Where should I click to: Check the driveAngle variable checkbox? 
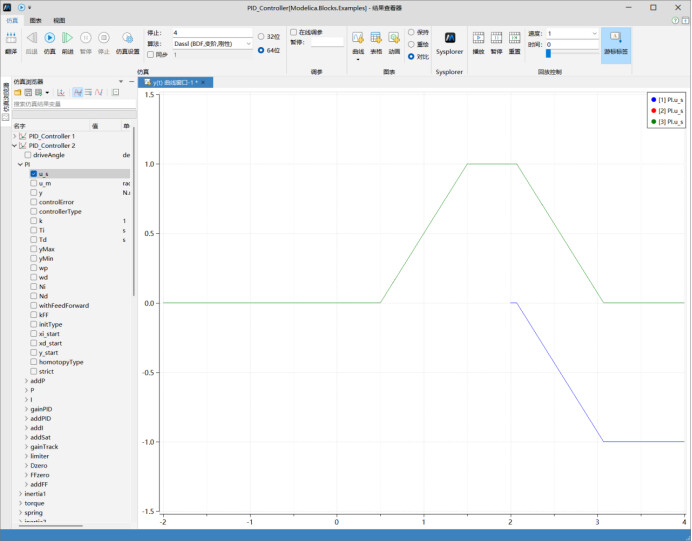[x=28, y=155]
